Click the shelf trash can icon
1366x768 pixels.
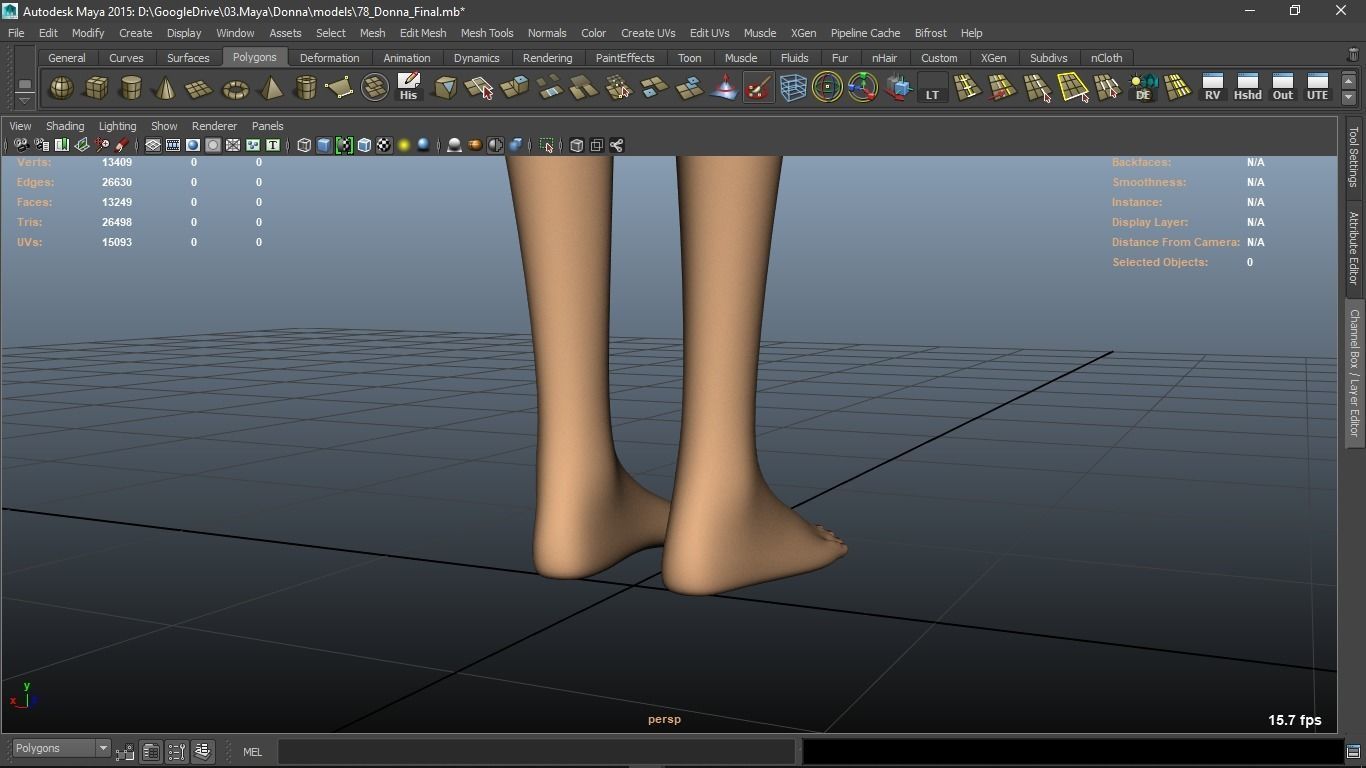click(1353, 56)
